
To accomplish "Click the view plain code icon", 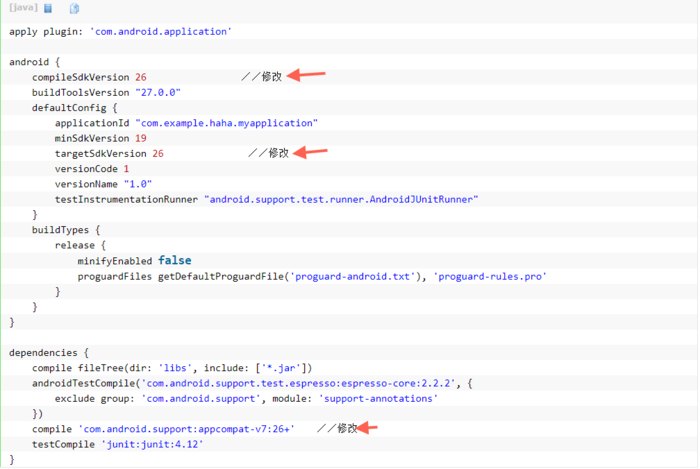I will [x=48, y=8].
